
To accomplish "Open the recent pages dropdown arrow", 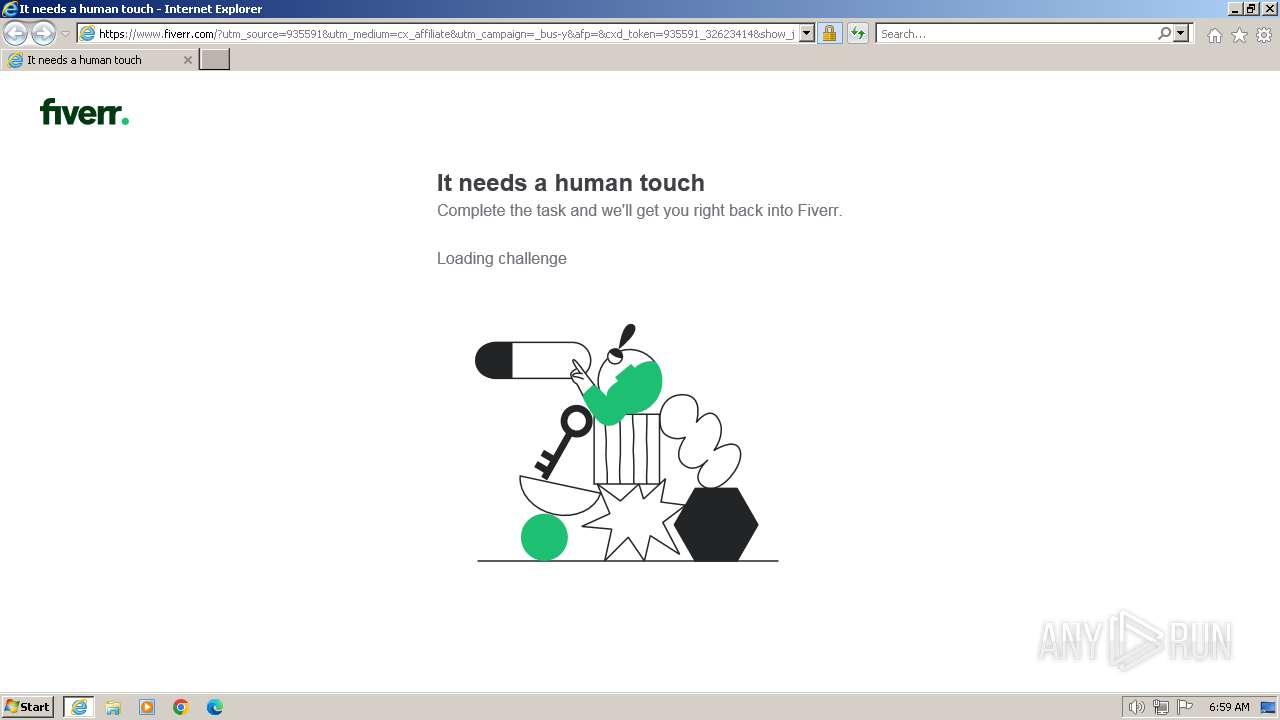I will pyautogui.click(x=65, y=34).
